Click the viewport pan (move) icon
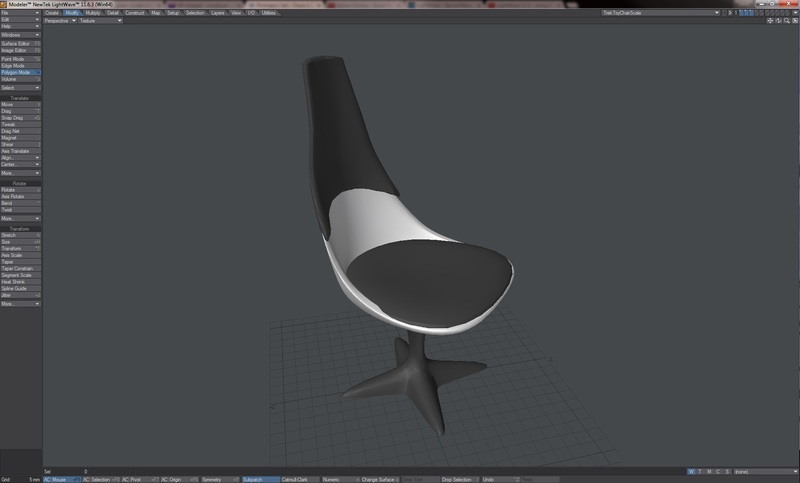Viewport: 800px width, 483px height. coord(770,21)
